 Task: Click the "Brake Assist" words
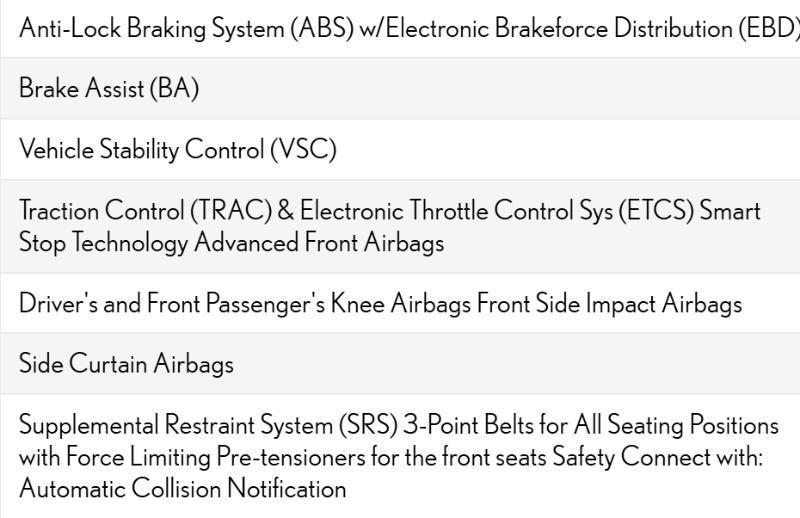pyautogui.click(x=82, y=89)
